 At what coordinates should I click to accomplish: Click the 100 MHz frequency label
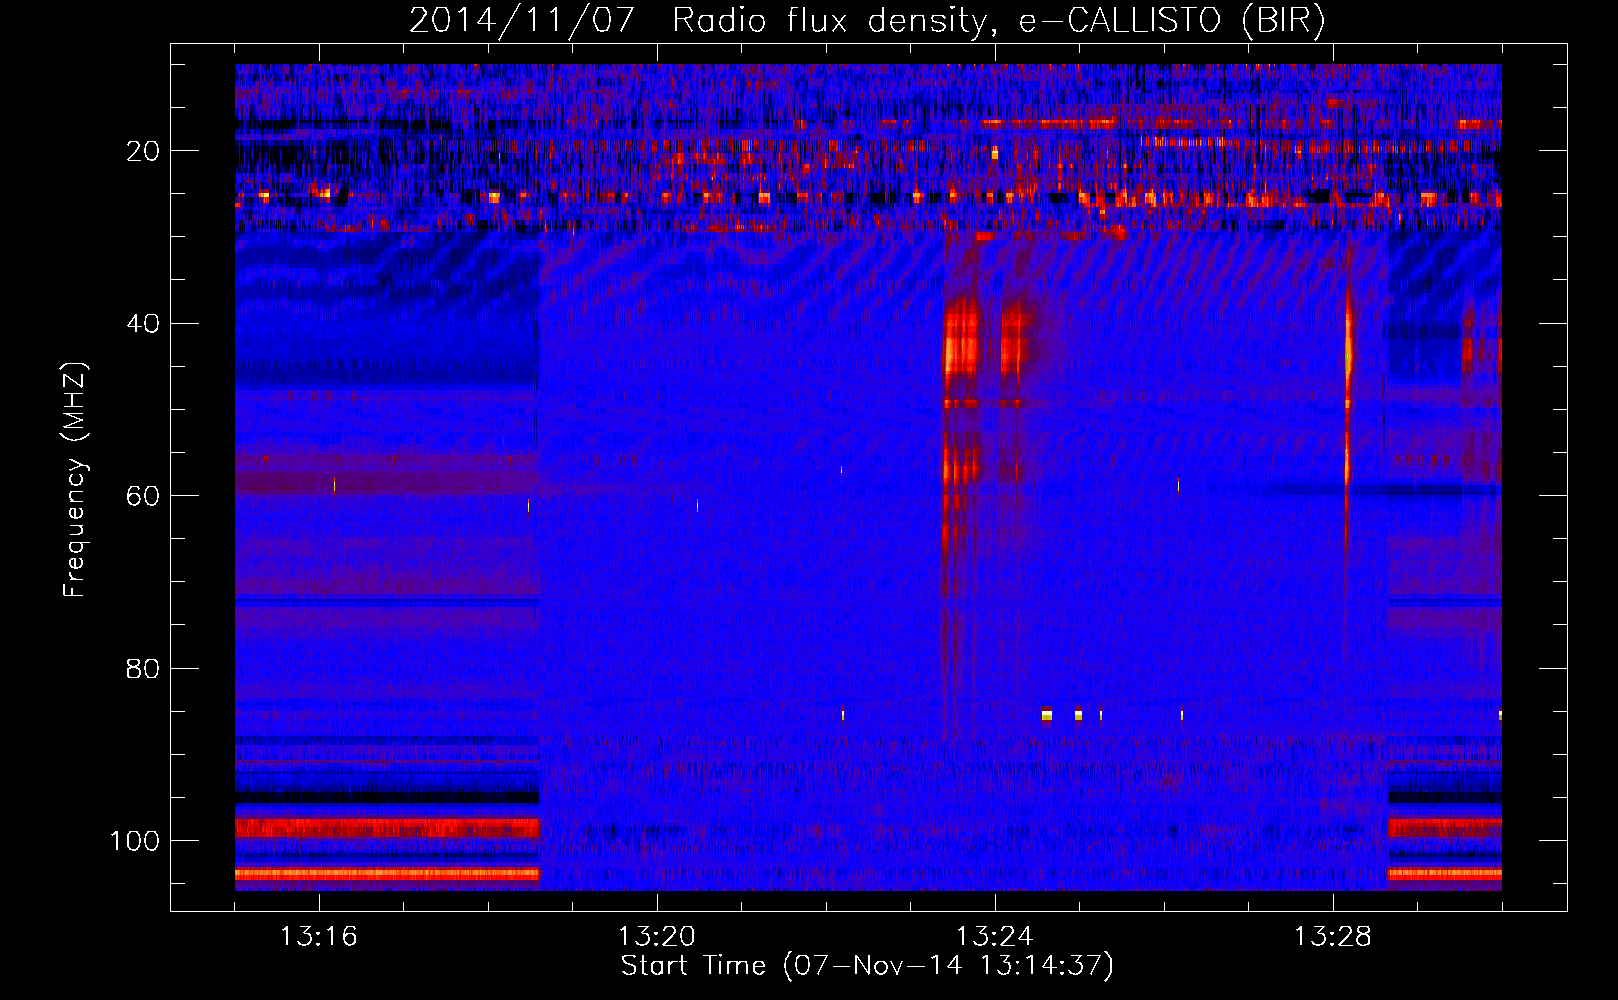point(135,841)
